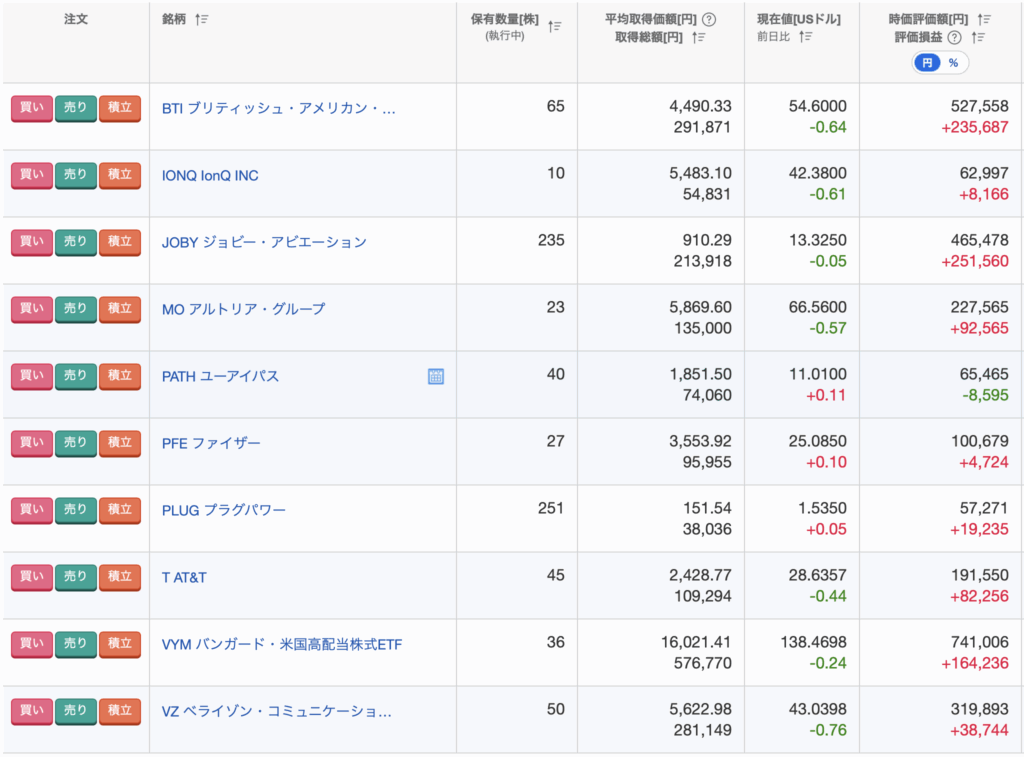
Task: Sell VYM with 売り button
Action: pos(76,644)
